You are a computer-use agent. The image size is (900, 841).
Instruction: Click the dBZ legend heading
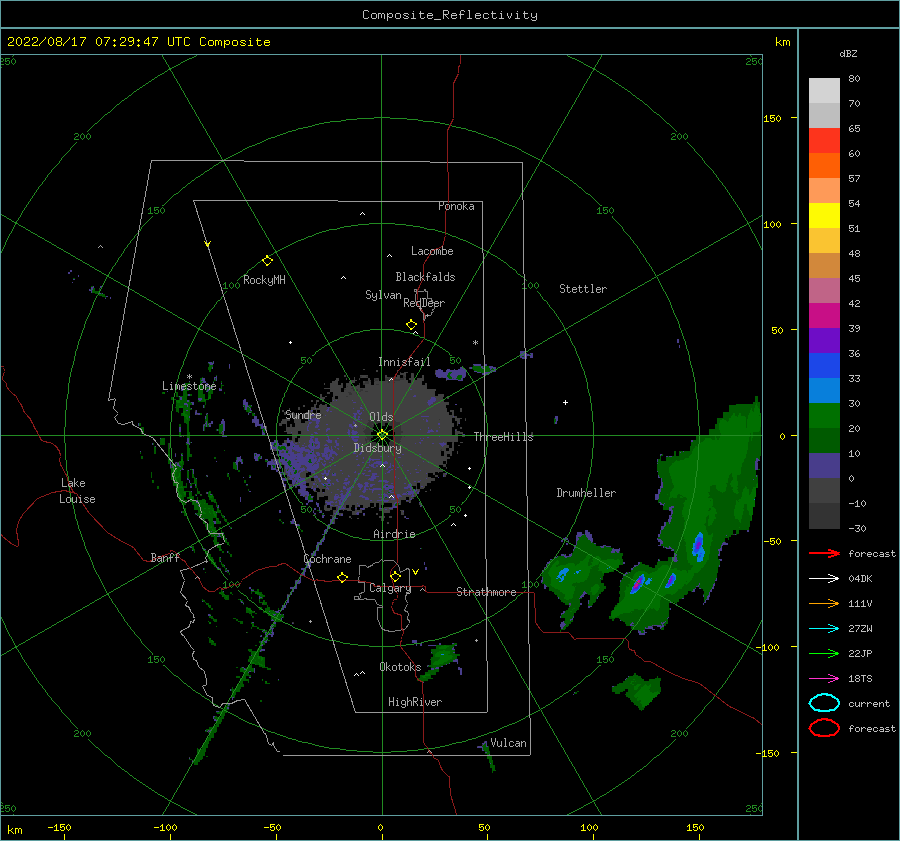(x=848, y=53)
